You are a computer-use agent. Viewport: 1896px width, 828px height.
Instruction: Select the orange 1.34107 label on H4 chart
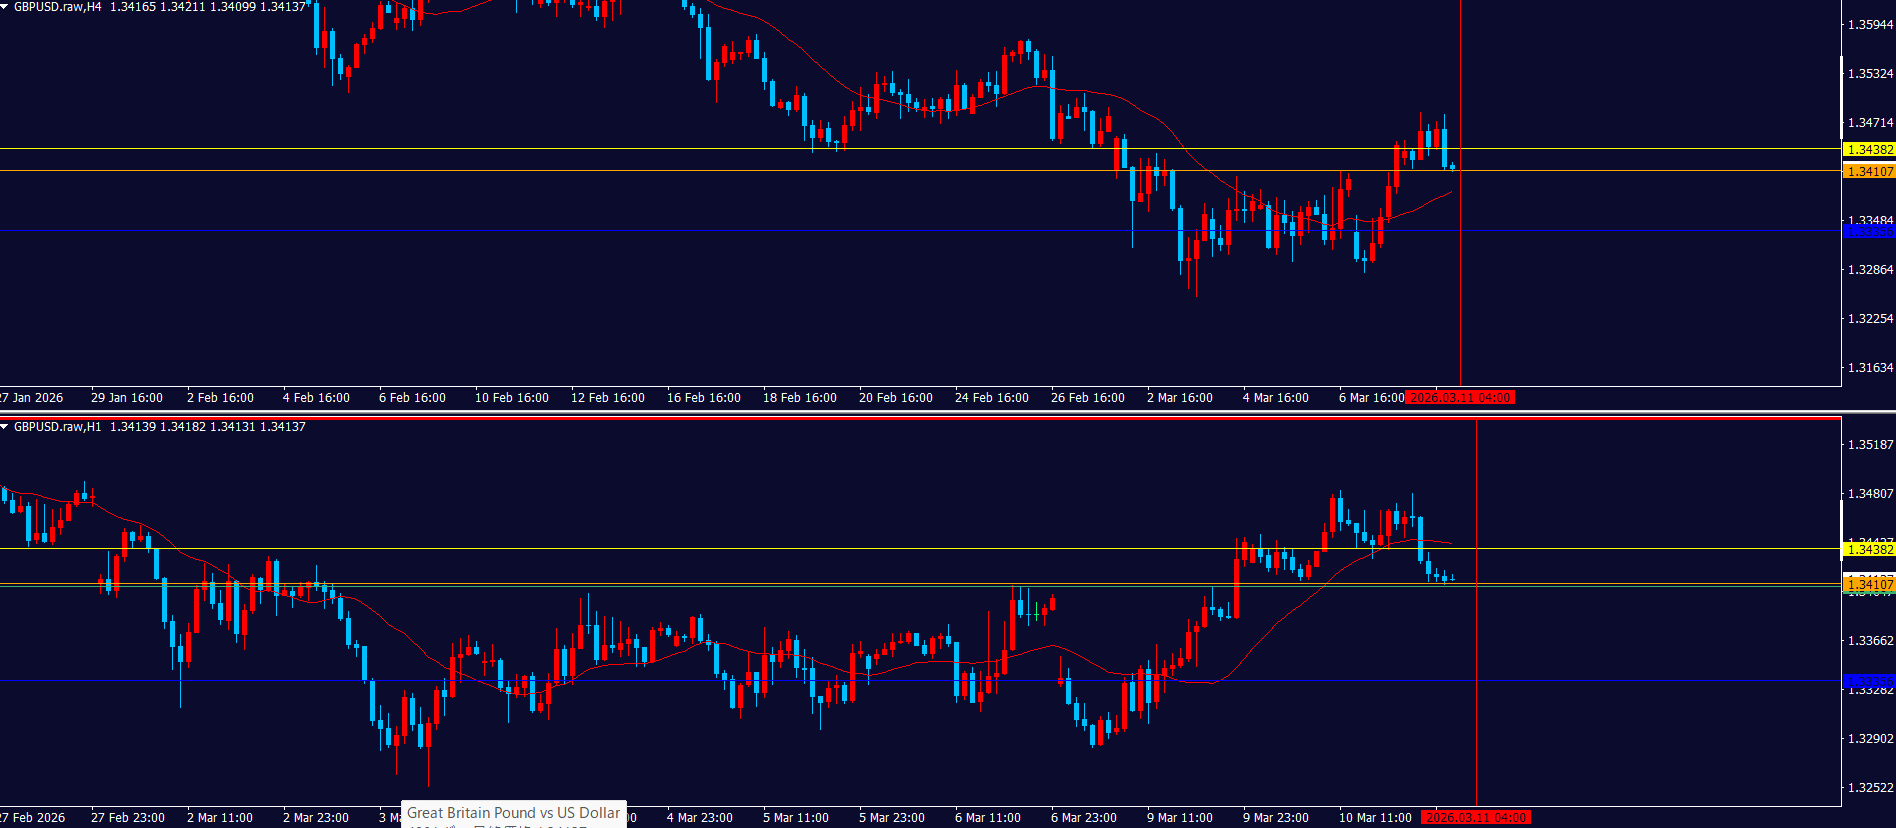pos(1868,171)
